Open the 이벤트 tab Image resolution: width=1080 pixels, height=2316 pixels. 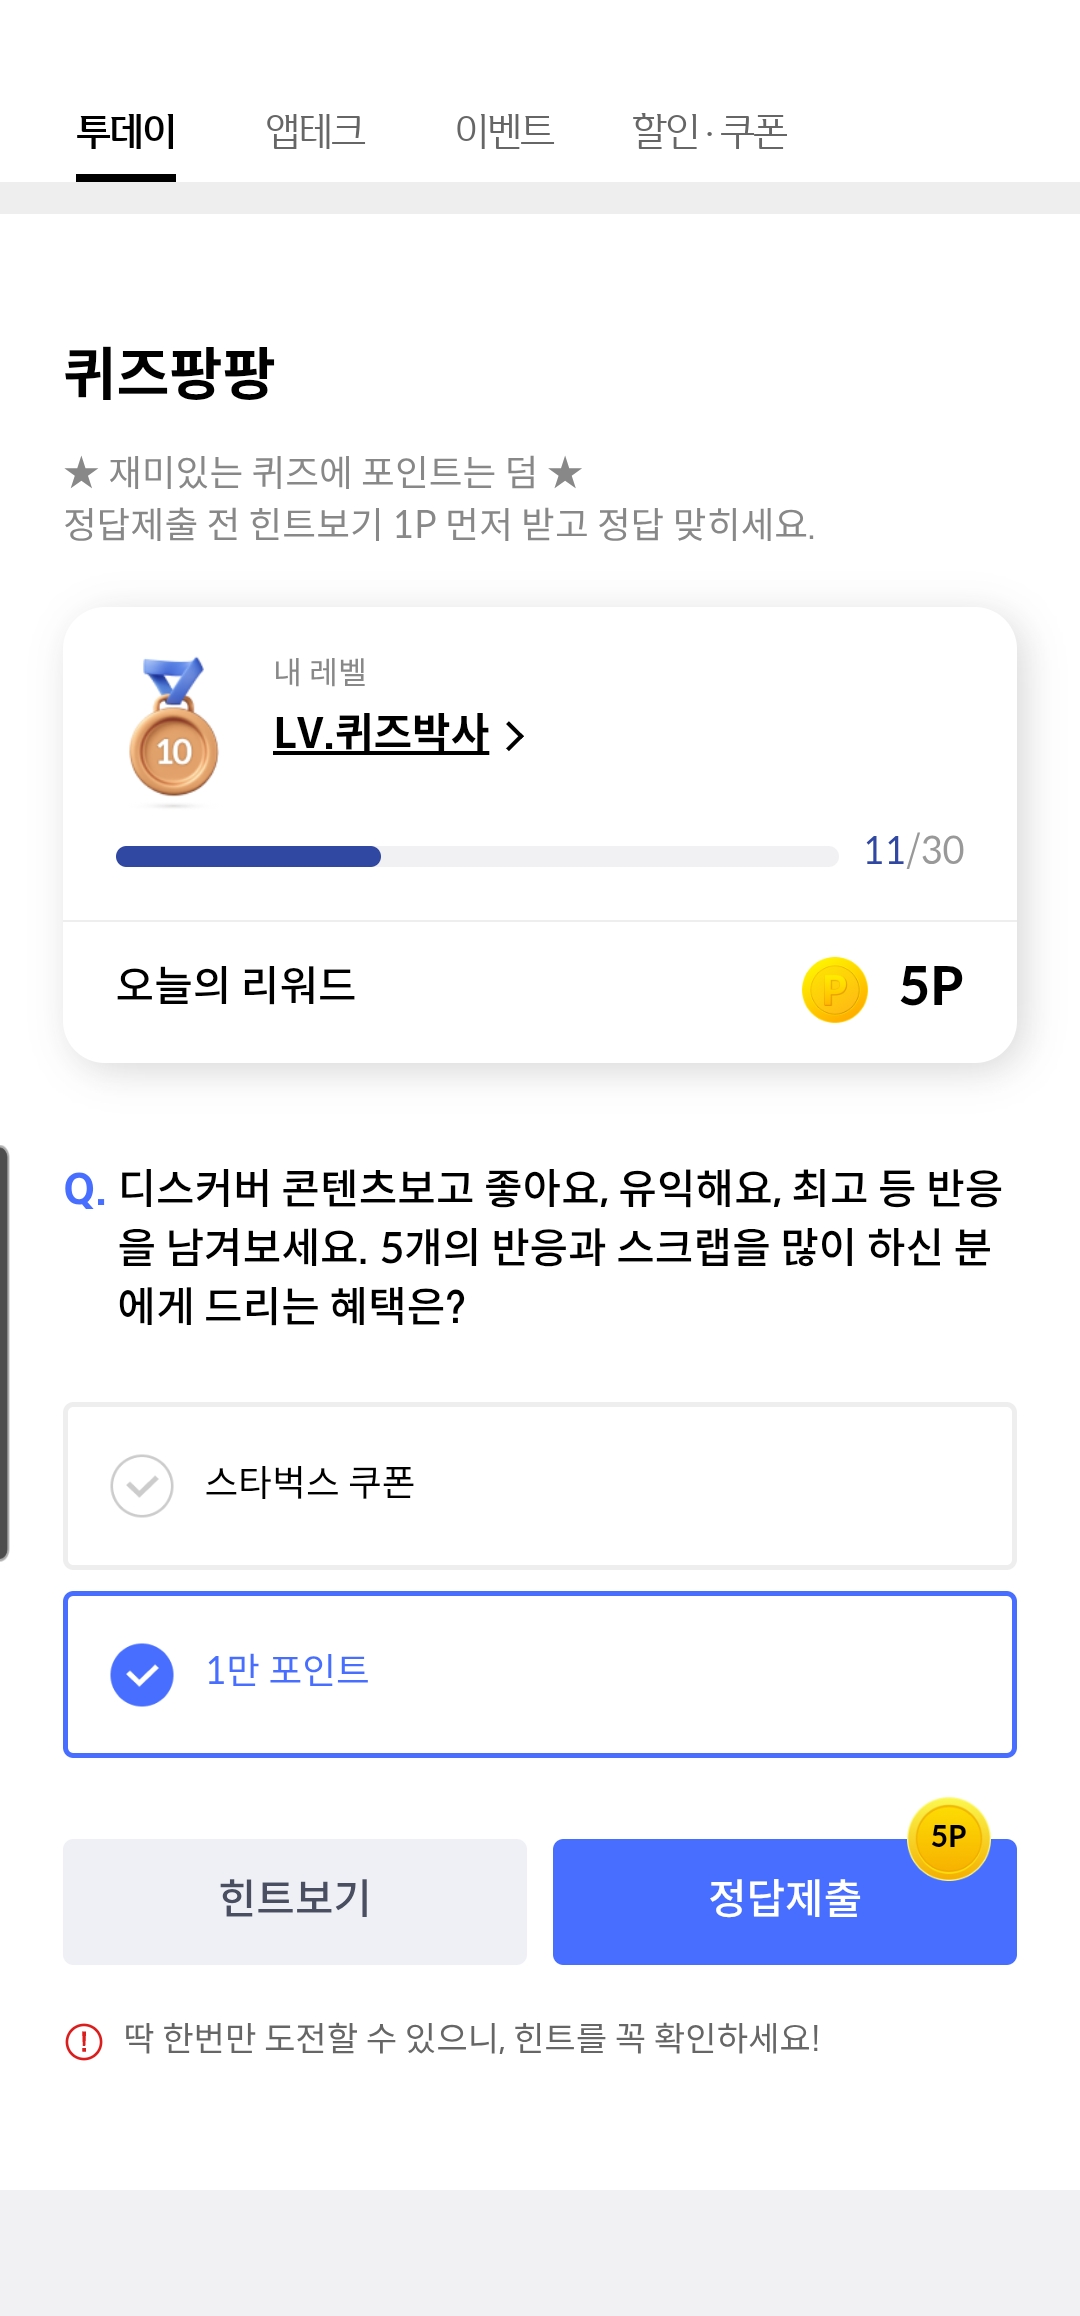tap(505, 131)
